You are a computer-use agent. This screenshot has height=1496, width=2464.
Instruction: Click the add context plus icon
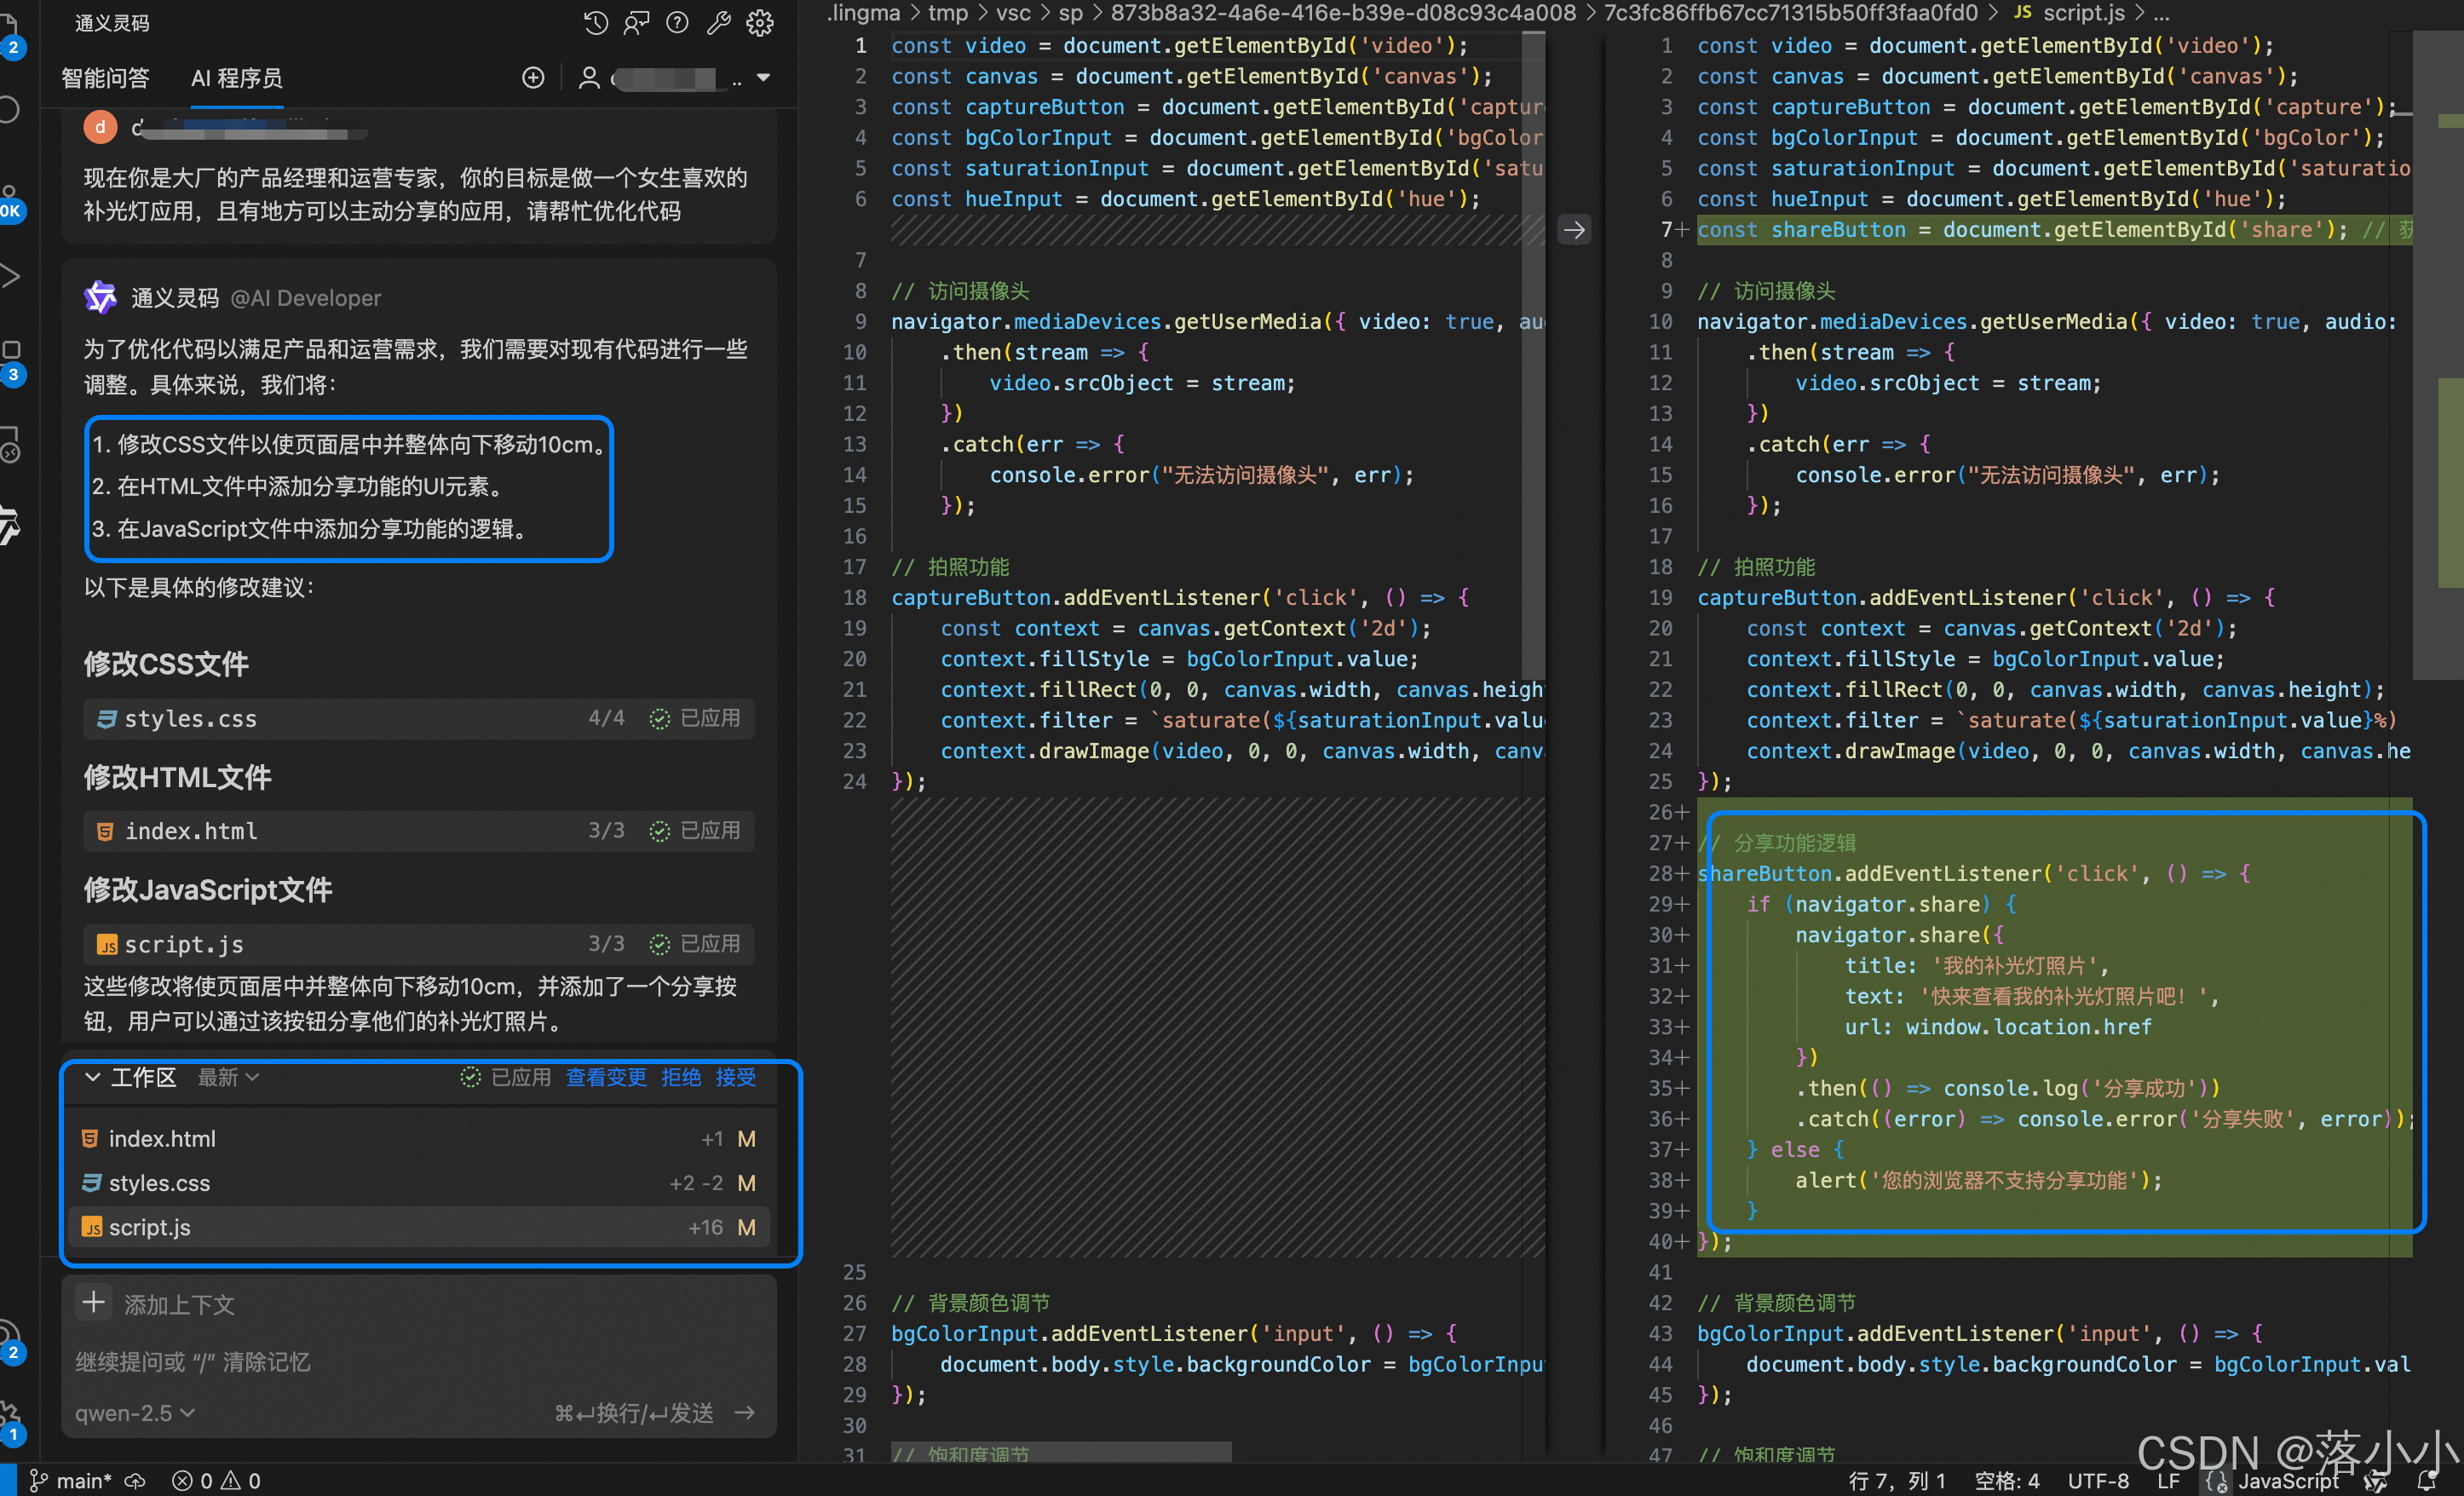[94, 1303]
